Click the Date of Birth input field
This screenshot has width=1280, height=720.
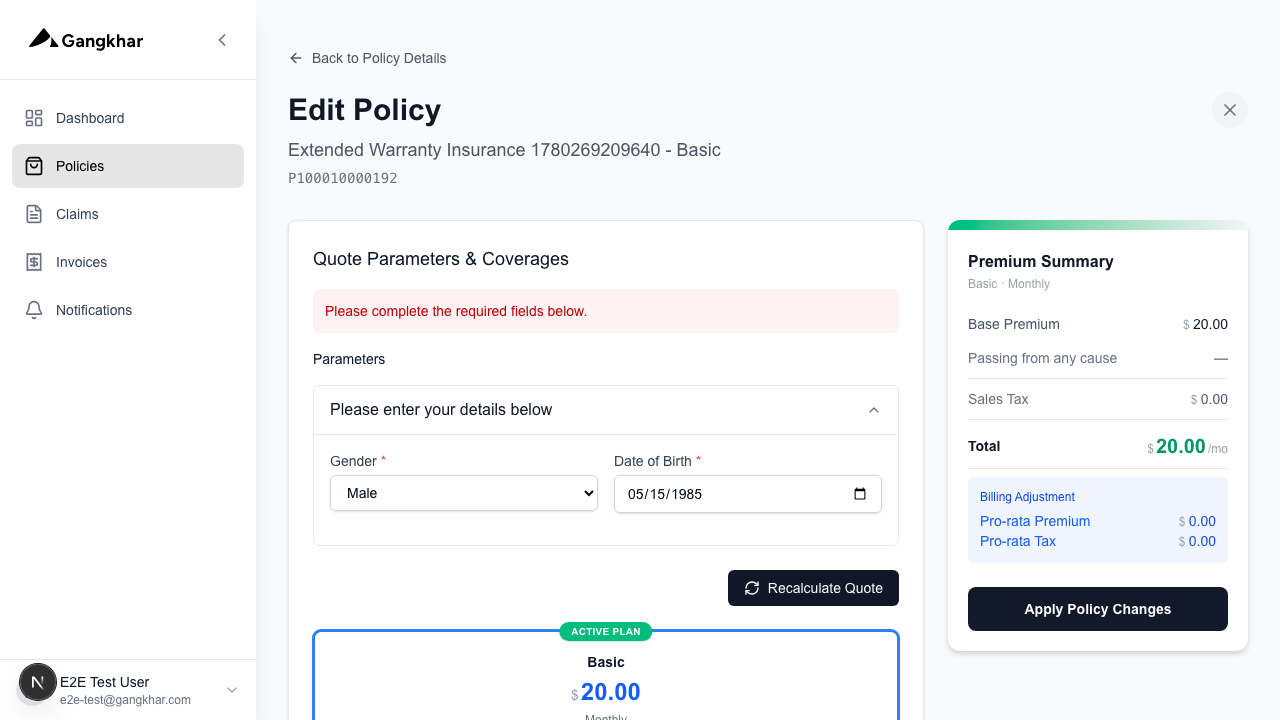pyautogui.click(x=748, y=494)
